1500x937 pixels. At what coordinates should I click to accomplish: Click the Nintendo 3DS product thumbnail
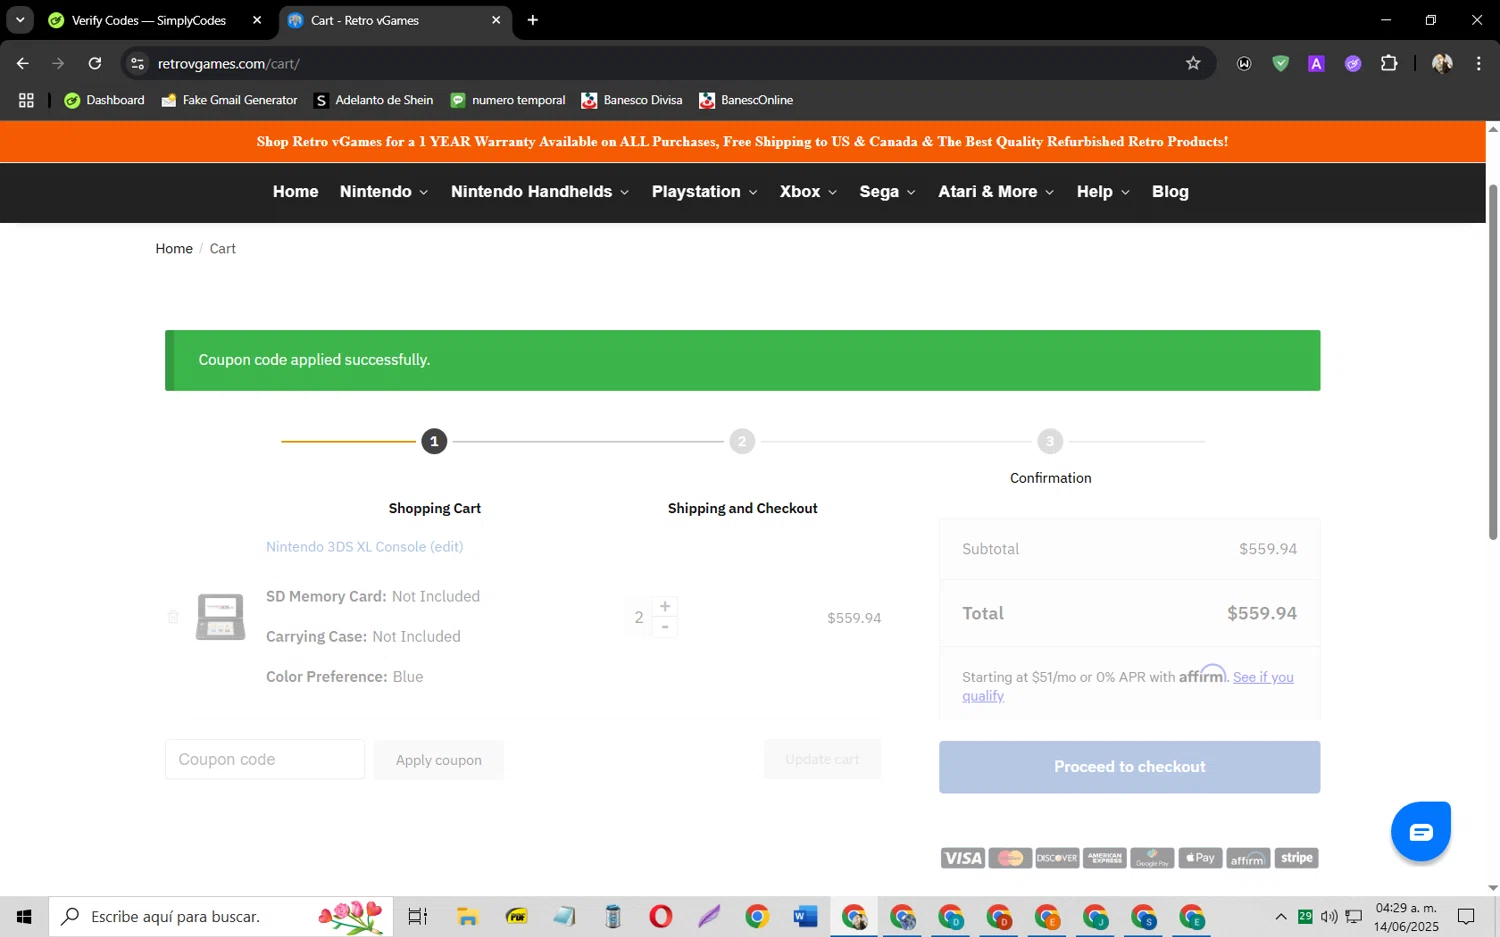(220, 617)
